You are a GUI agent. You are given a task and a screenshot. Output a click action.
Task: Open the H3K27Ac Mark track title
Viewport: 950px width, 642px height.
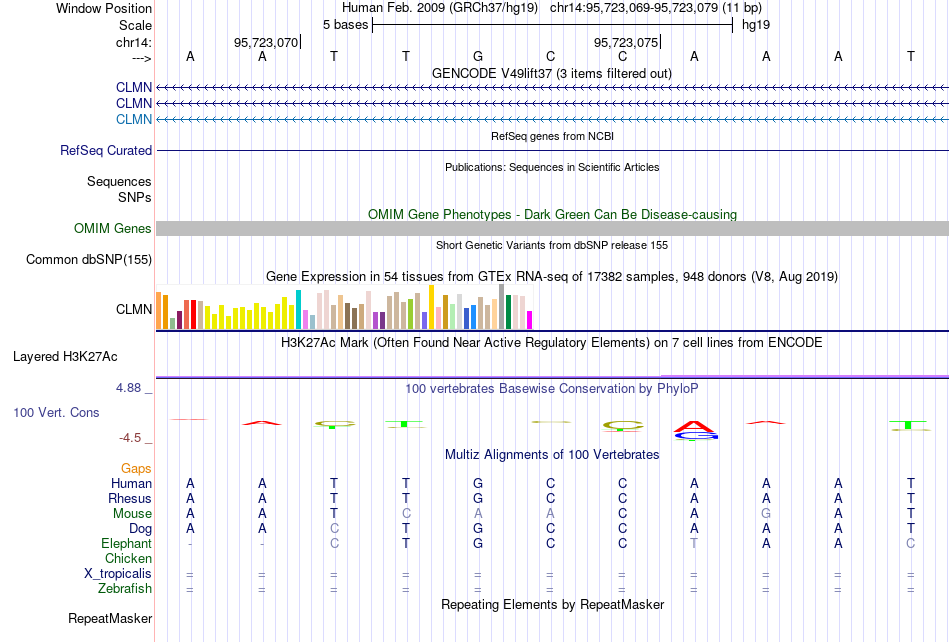tap(552, 343)
